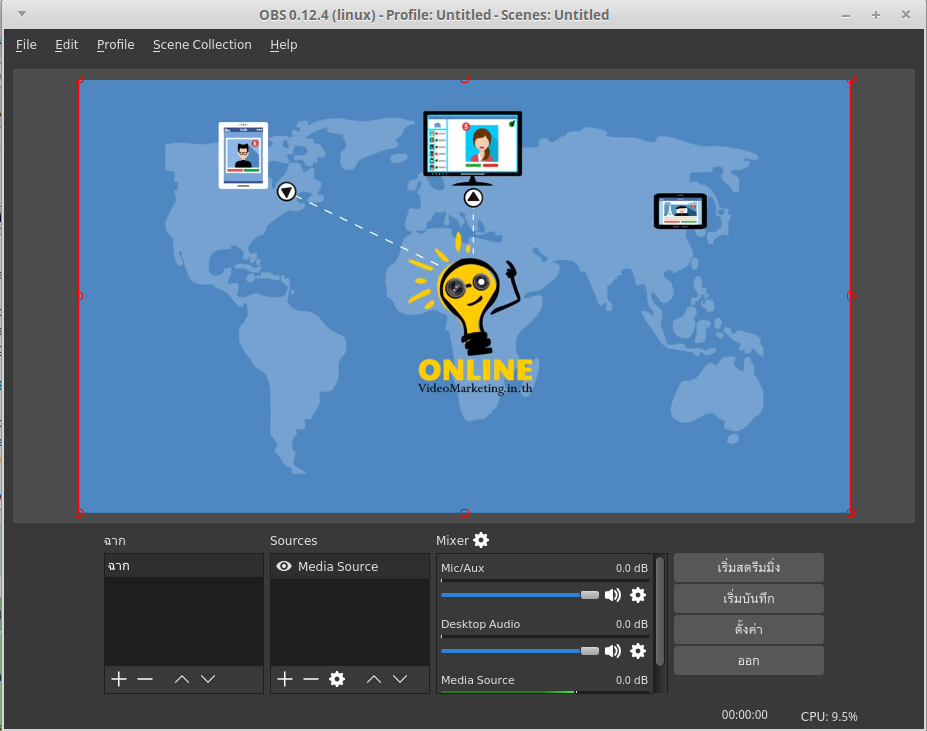Move scene down with down chevron

tap(208, 679)
